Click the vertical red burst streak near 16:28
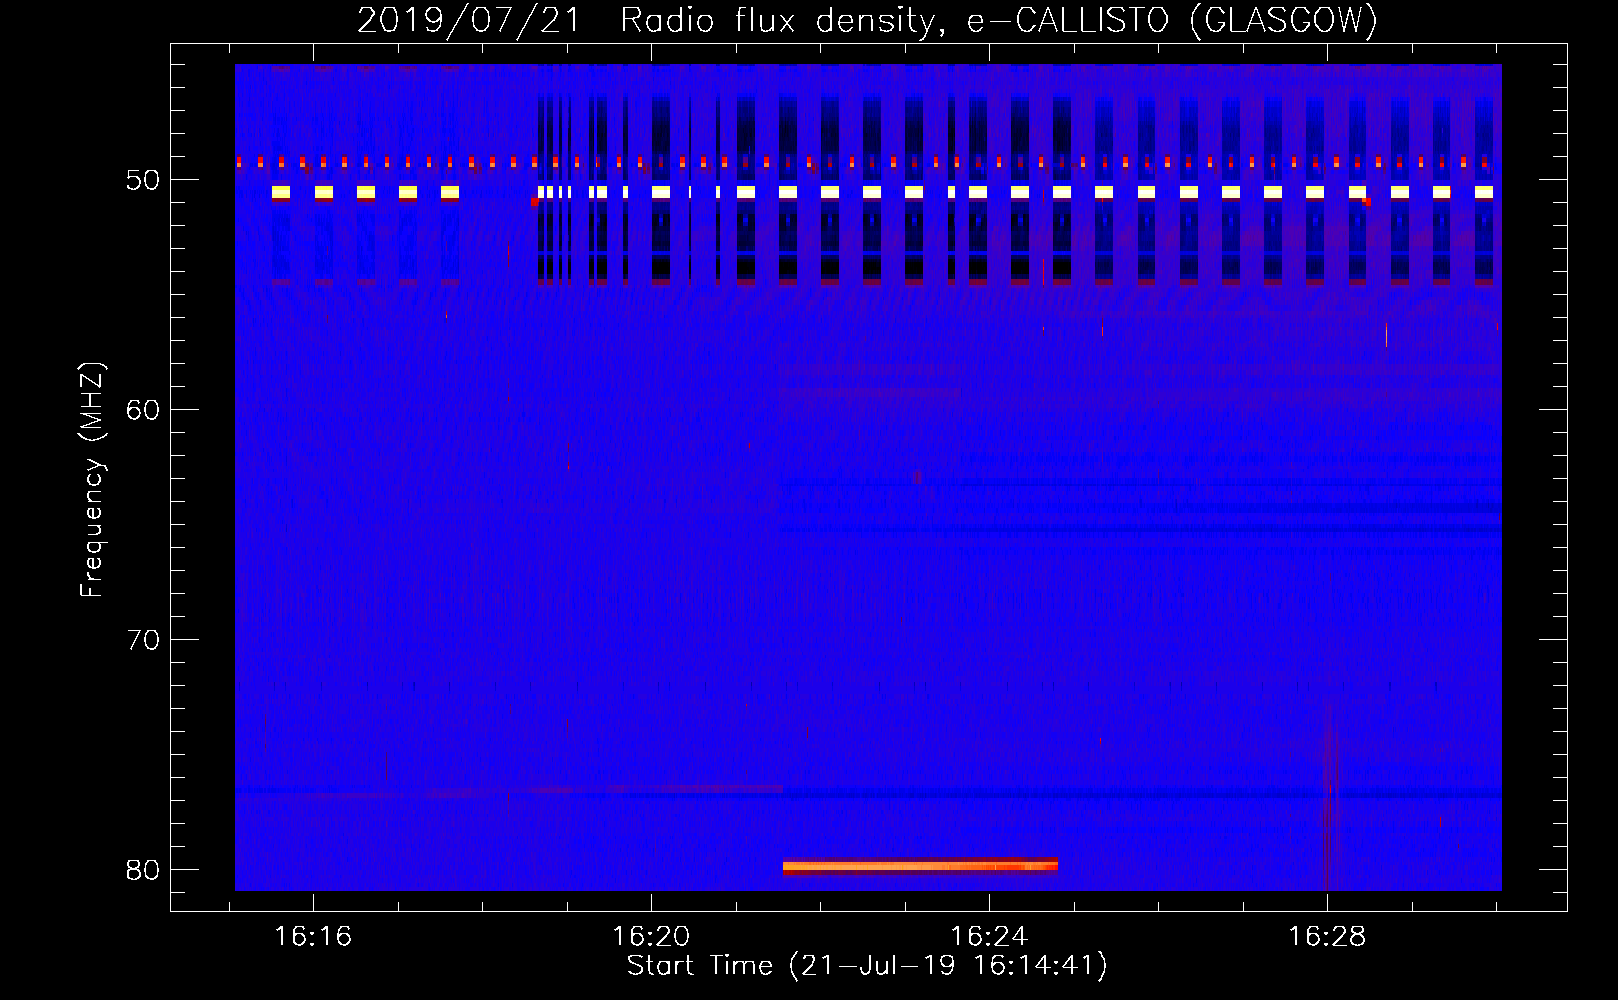 (1329, 795)
